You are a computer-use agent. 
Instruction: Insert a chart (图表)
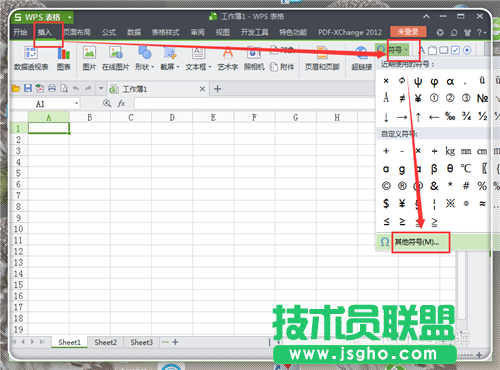pos(63,59)
